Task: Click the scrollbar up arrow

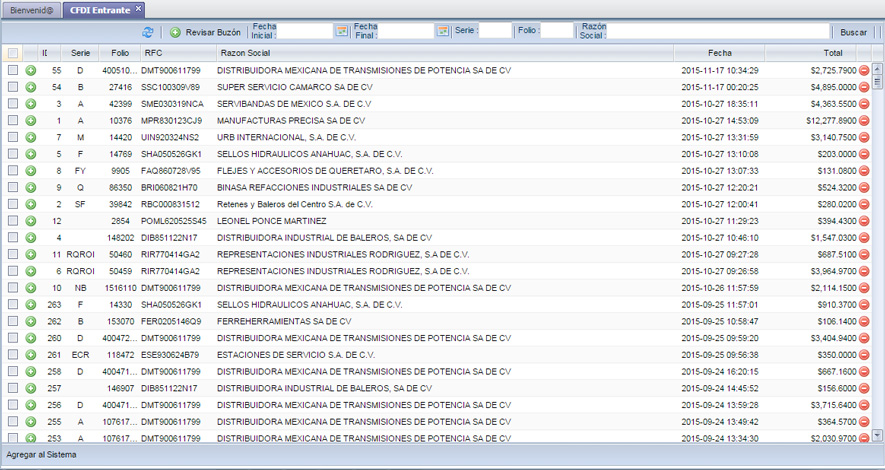Action: click(x=877, y=69)
